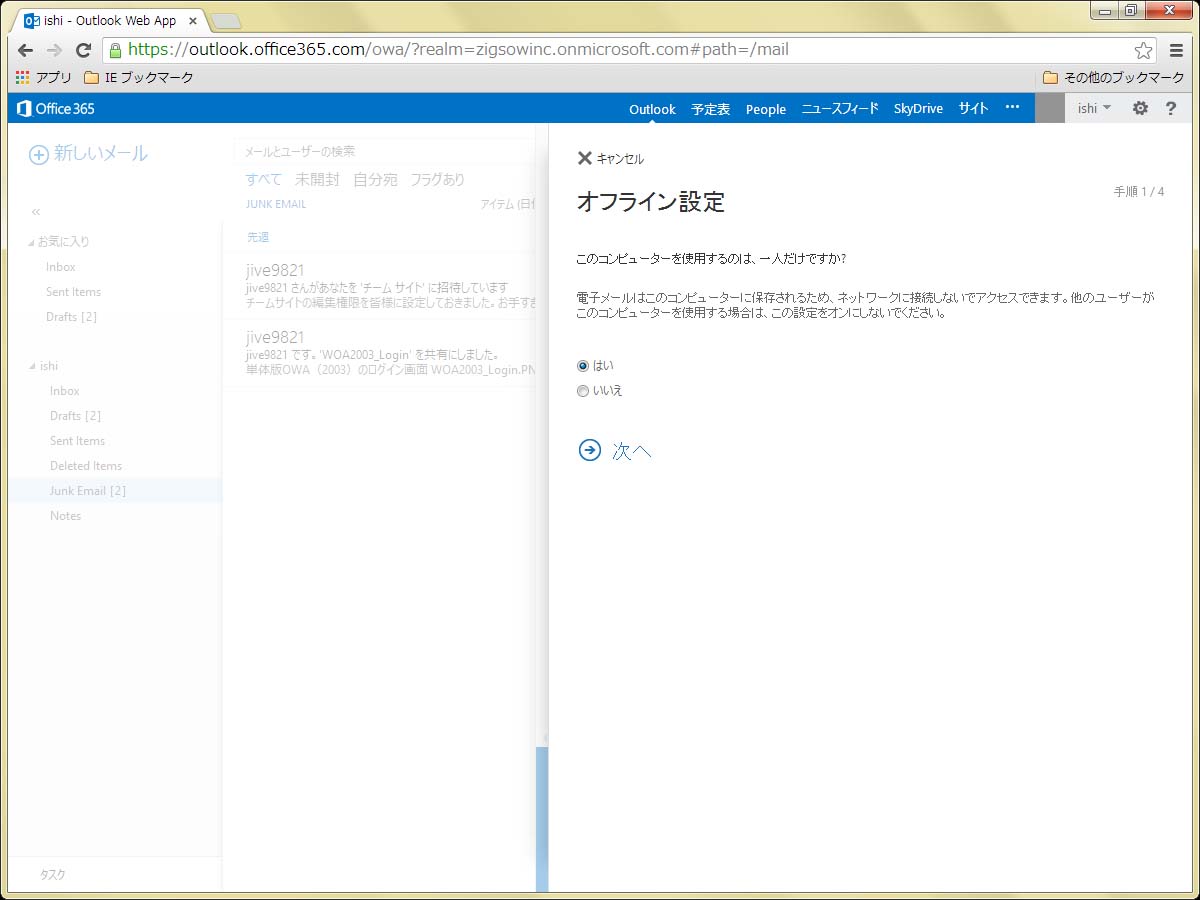Click the browser back arrow
1200x900 pixels.
click(26, 50)
